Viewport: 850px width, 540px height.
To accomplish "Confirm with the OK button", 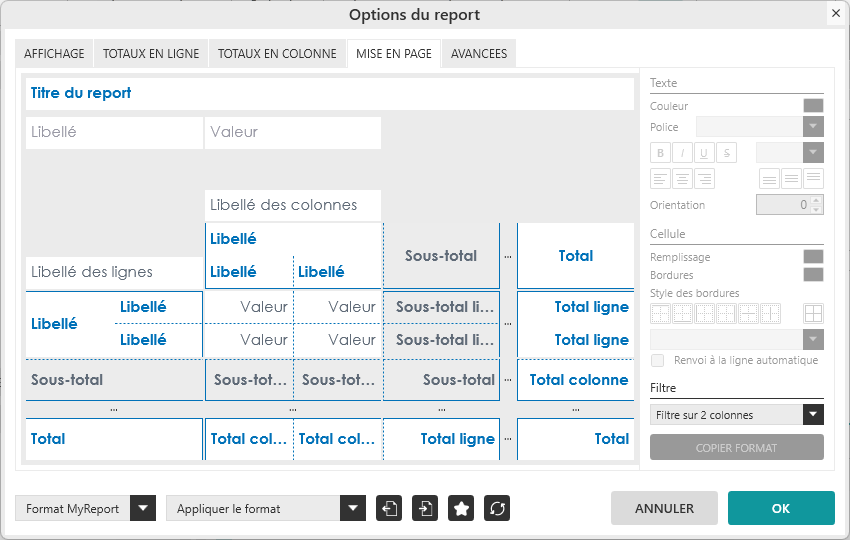I will pyautogui.click(x=781, y=508).
